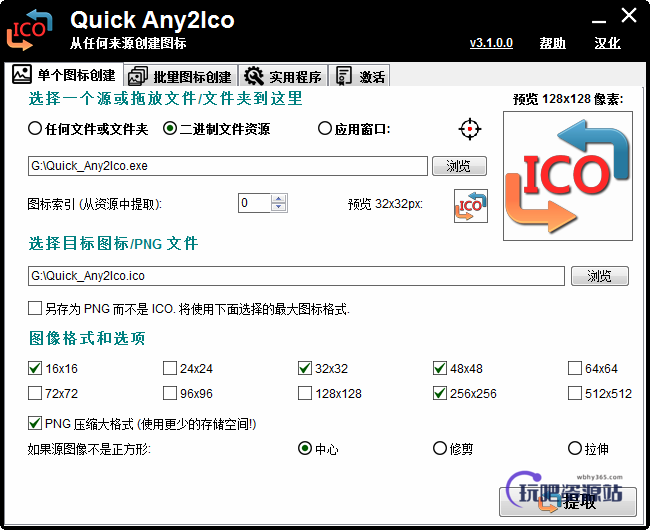Click 浏览 button next to source path
The image size is (650, 530).
tap(459, 166)
